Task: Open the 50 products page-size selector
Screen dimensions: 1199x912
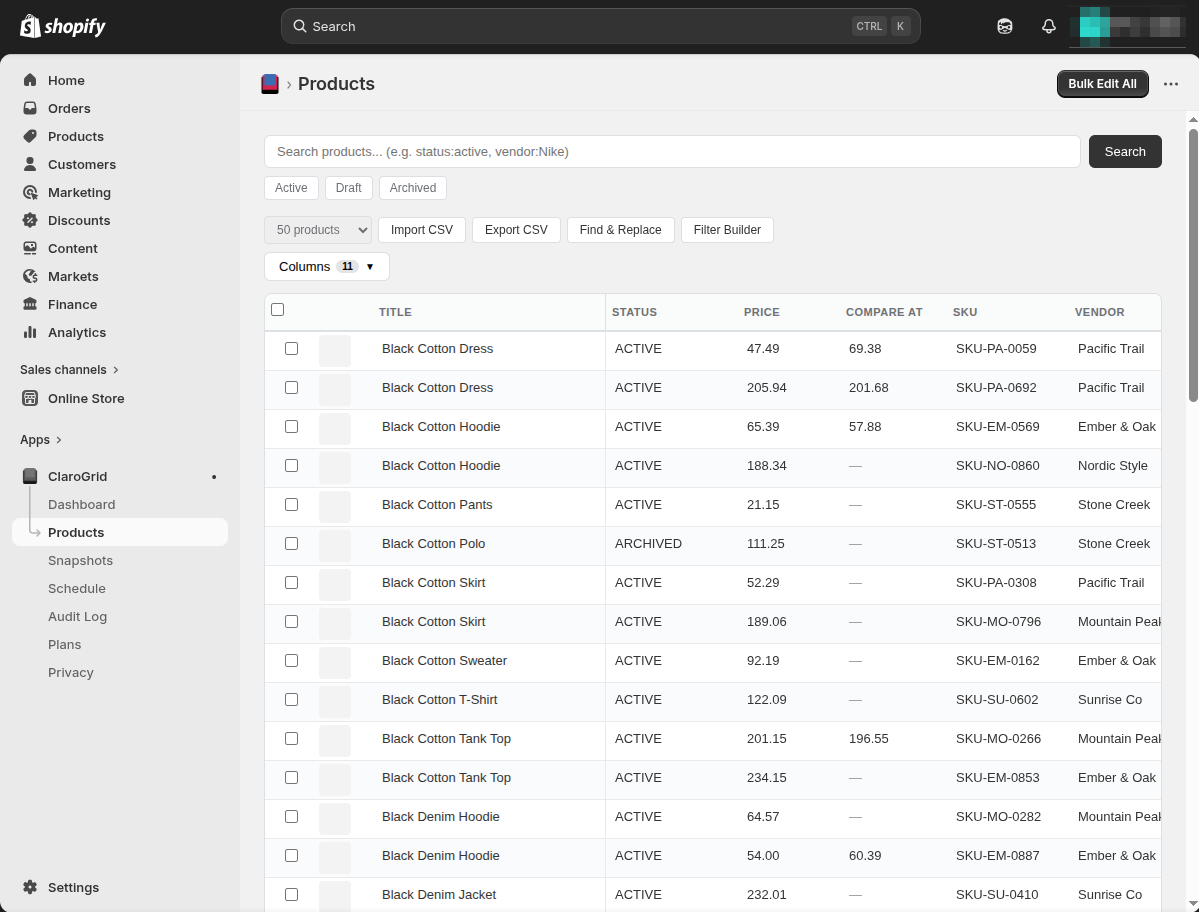Action: 317,229
